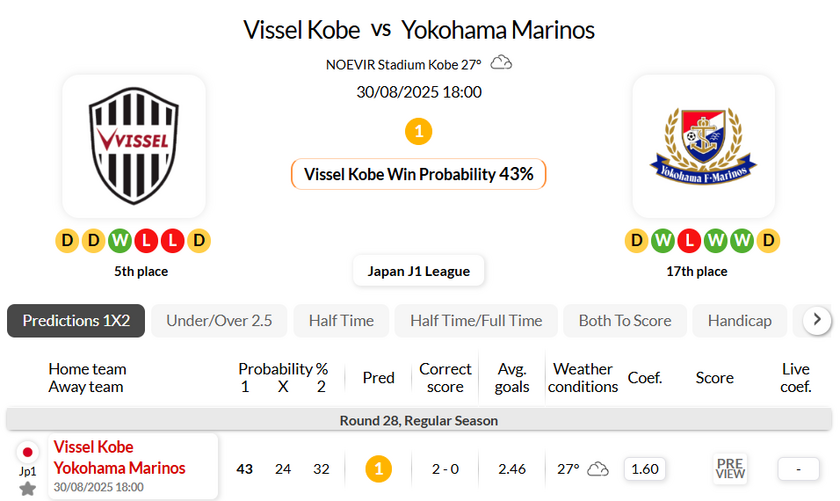Select the Predictions 1X2 tab
Viewport: 840px width, 501px height.
click(x=76, y=321)
